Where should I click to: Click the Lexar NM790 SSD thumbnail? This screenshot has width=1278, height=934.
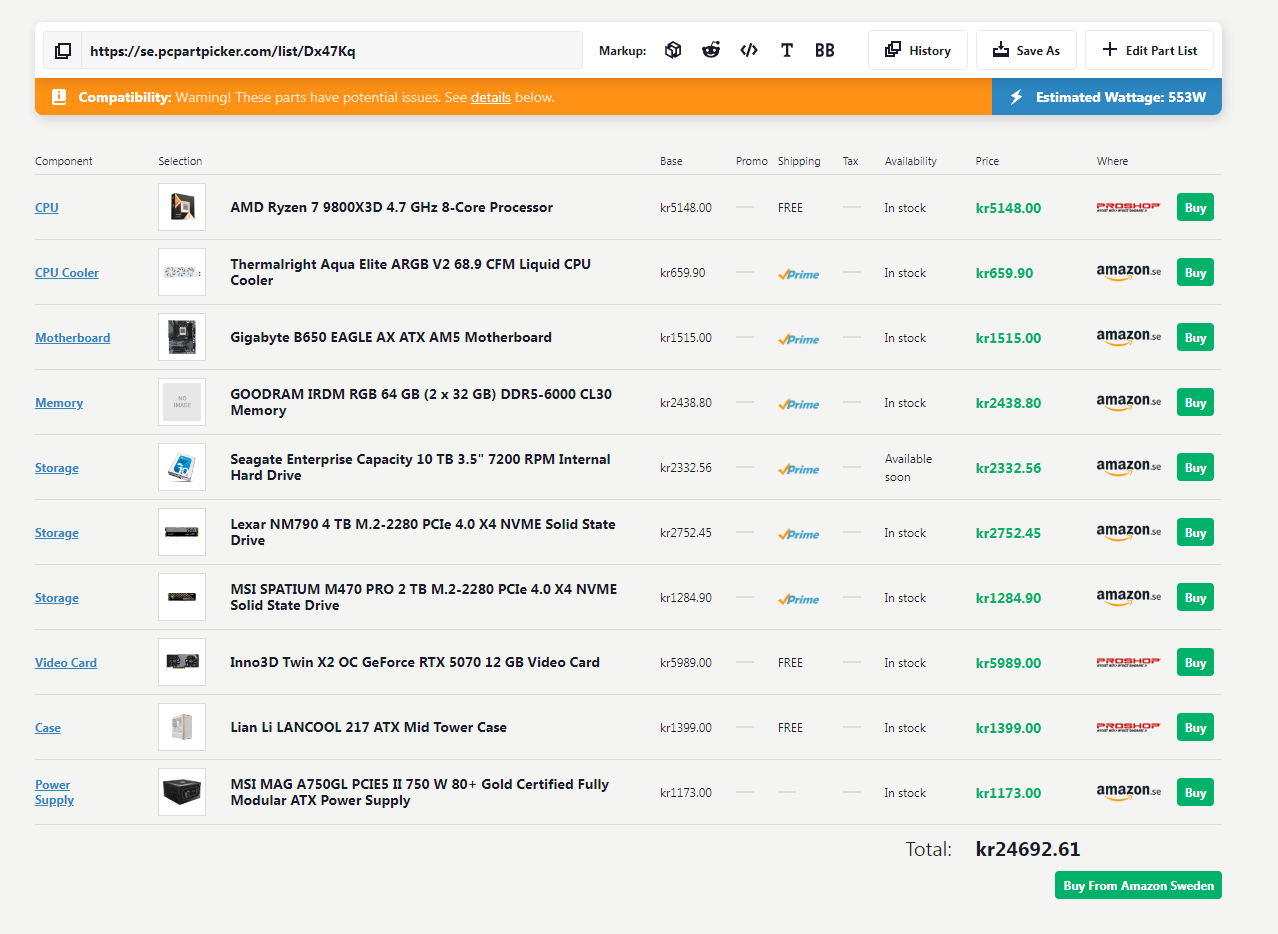(x=182, y=532)
